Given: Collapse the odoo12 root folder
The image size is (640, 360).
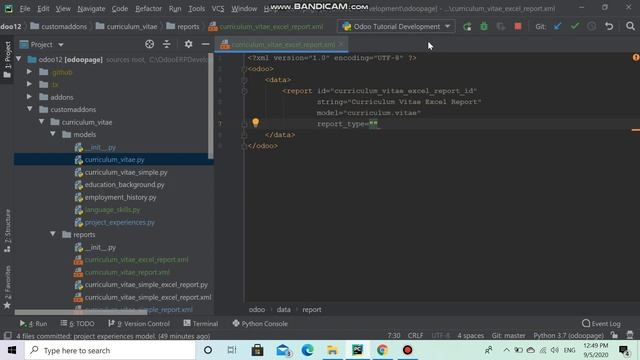Looking at the screenshot, I should pyautogui.click(x=19, y=59).
